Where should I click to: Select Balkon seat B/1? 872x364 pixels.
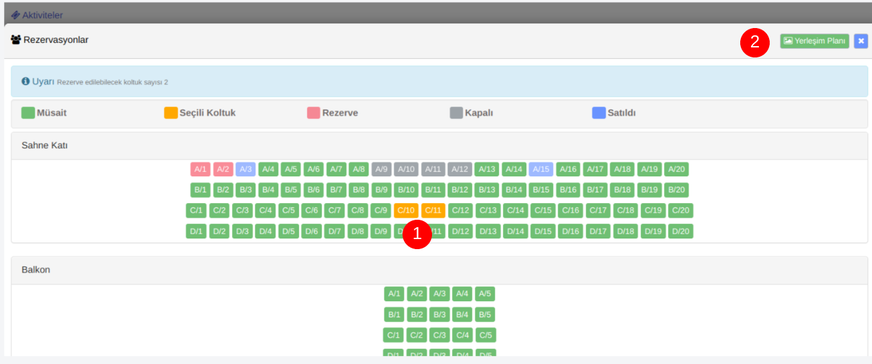pos(394,315)
